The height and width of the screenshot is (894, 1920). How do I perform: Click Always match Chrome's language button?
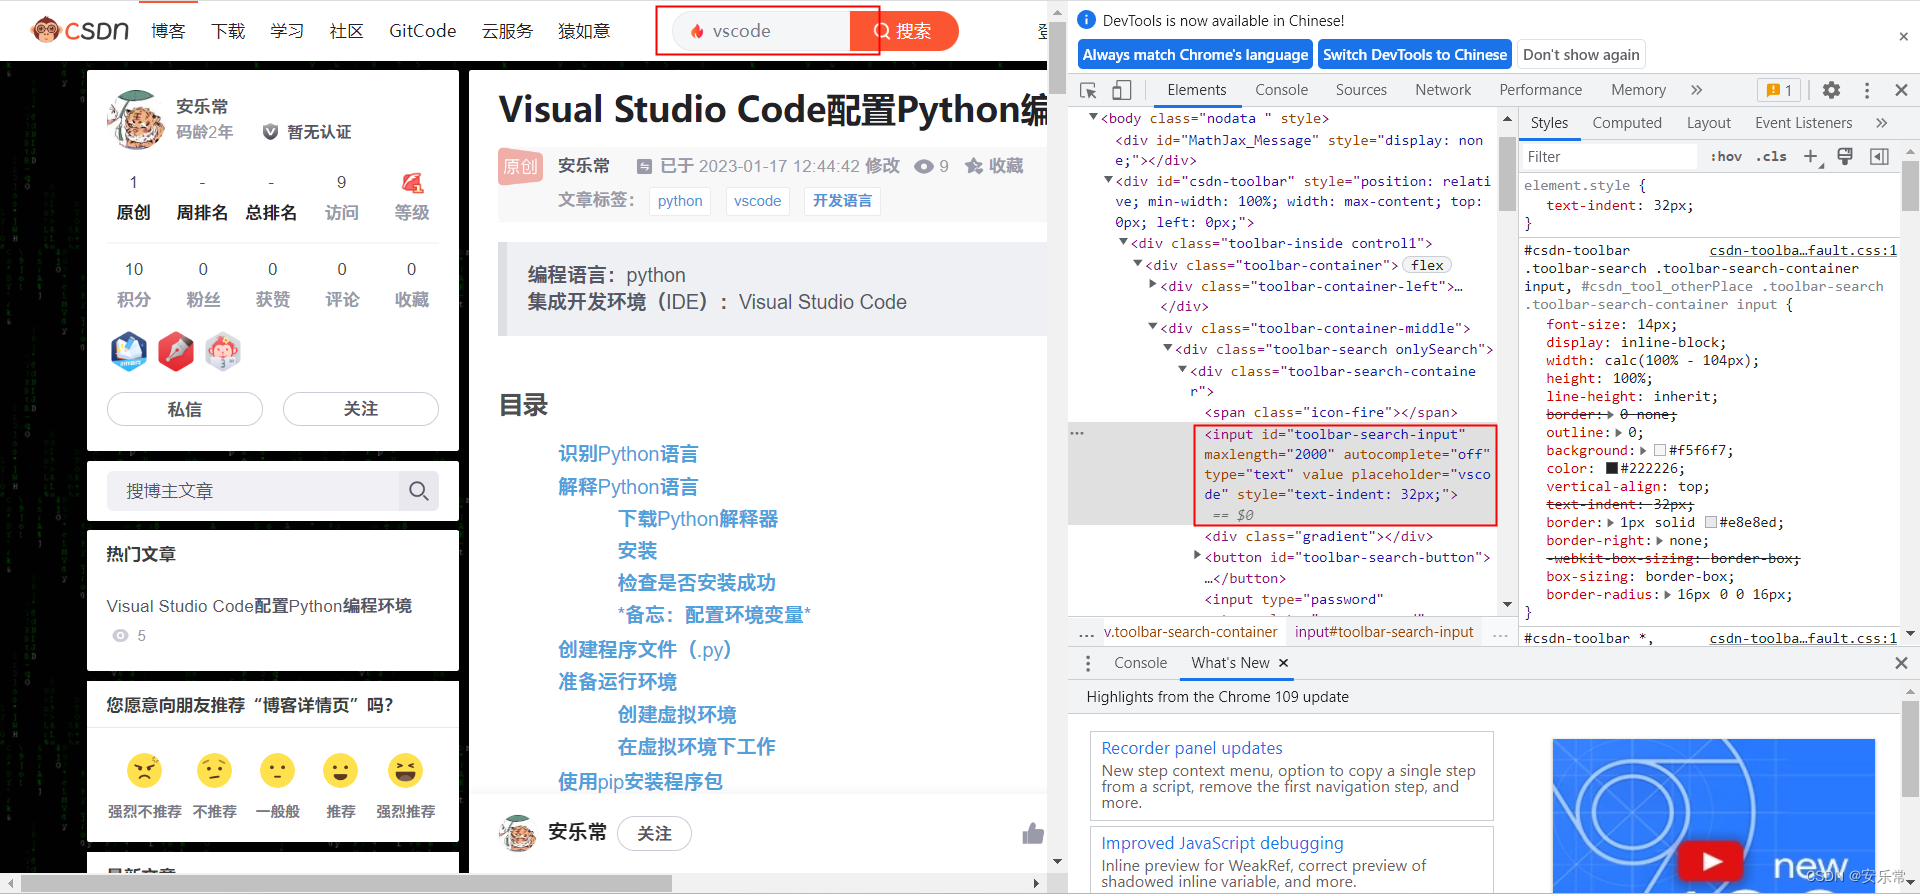point(1195,55)
